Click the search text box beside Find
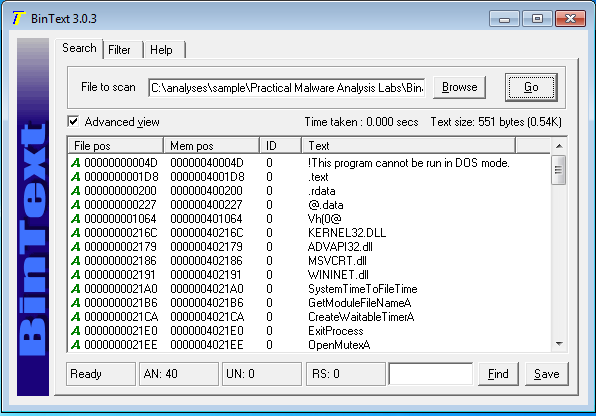596x416 pixels. pos(431,374)
